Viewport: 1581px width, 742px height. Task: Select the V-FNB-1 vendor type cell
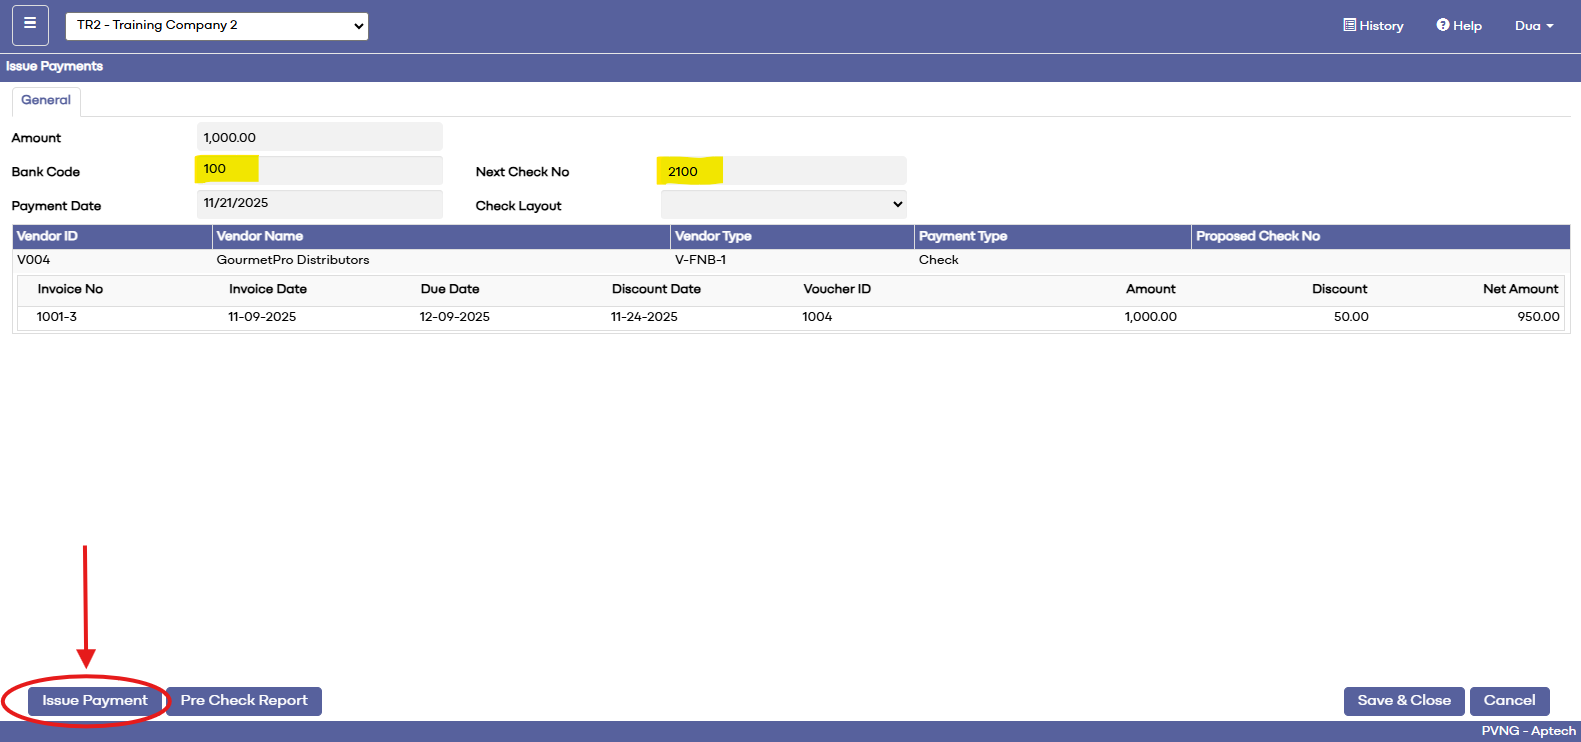pos(700,260)
